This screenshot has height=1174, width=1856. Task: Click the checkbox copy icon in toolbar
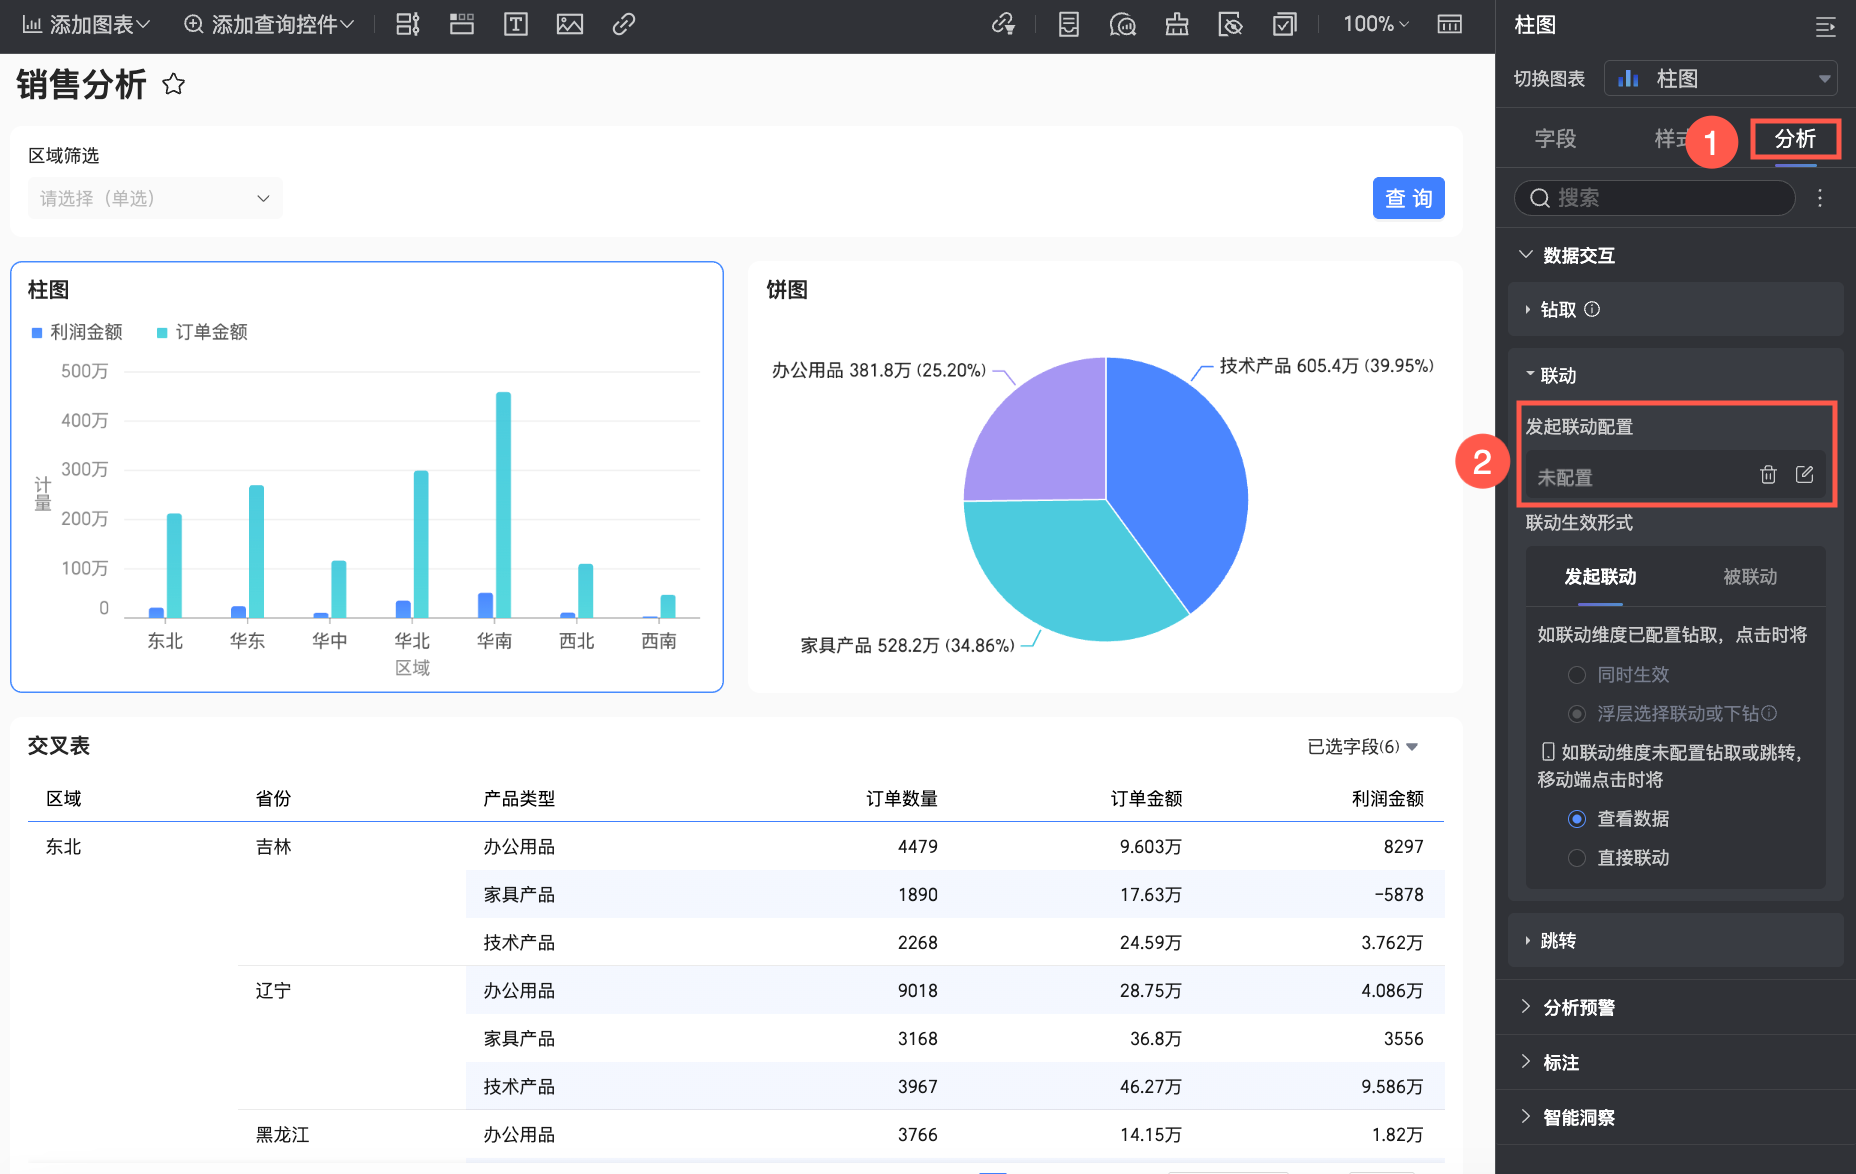[1285, 24]
